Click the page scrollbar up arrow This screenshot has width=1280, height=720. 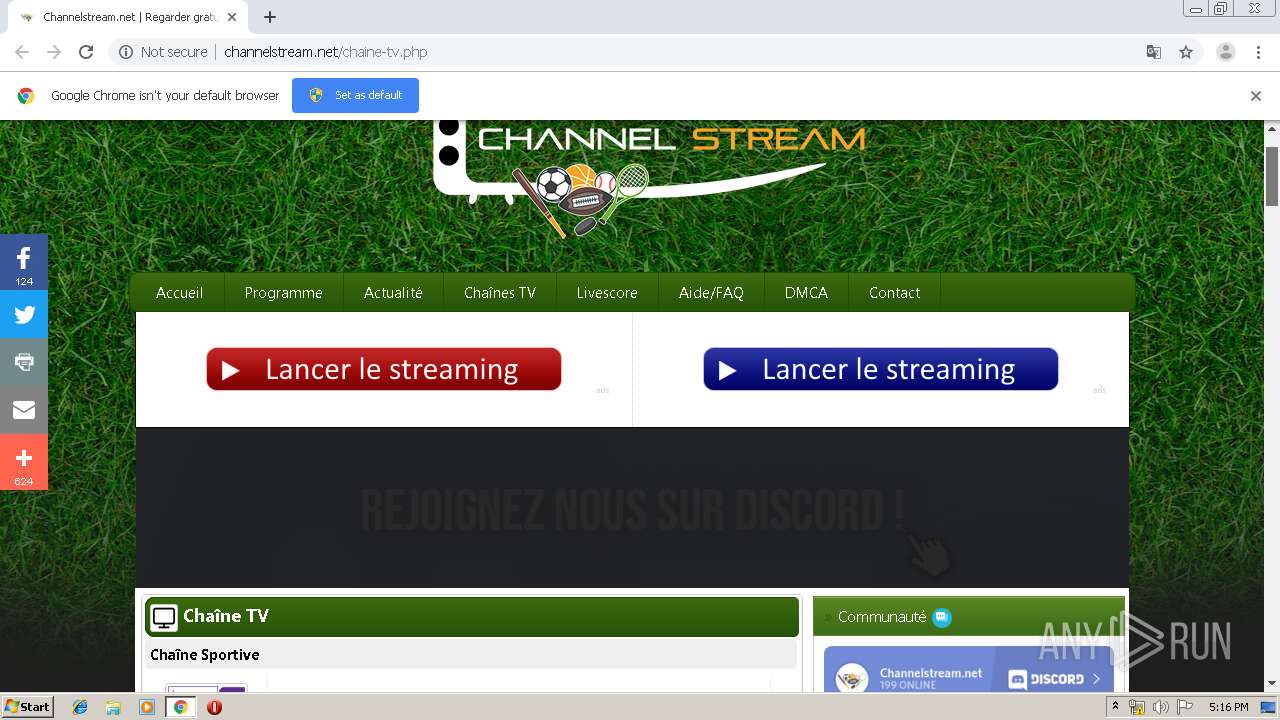coord(1272,129)
